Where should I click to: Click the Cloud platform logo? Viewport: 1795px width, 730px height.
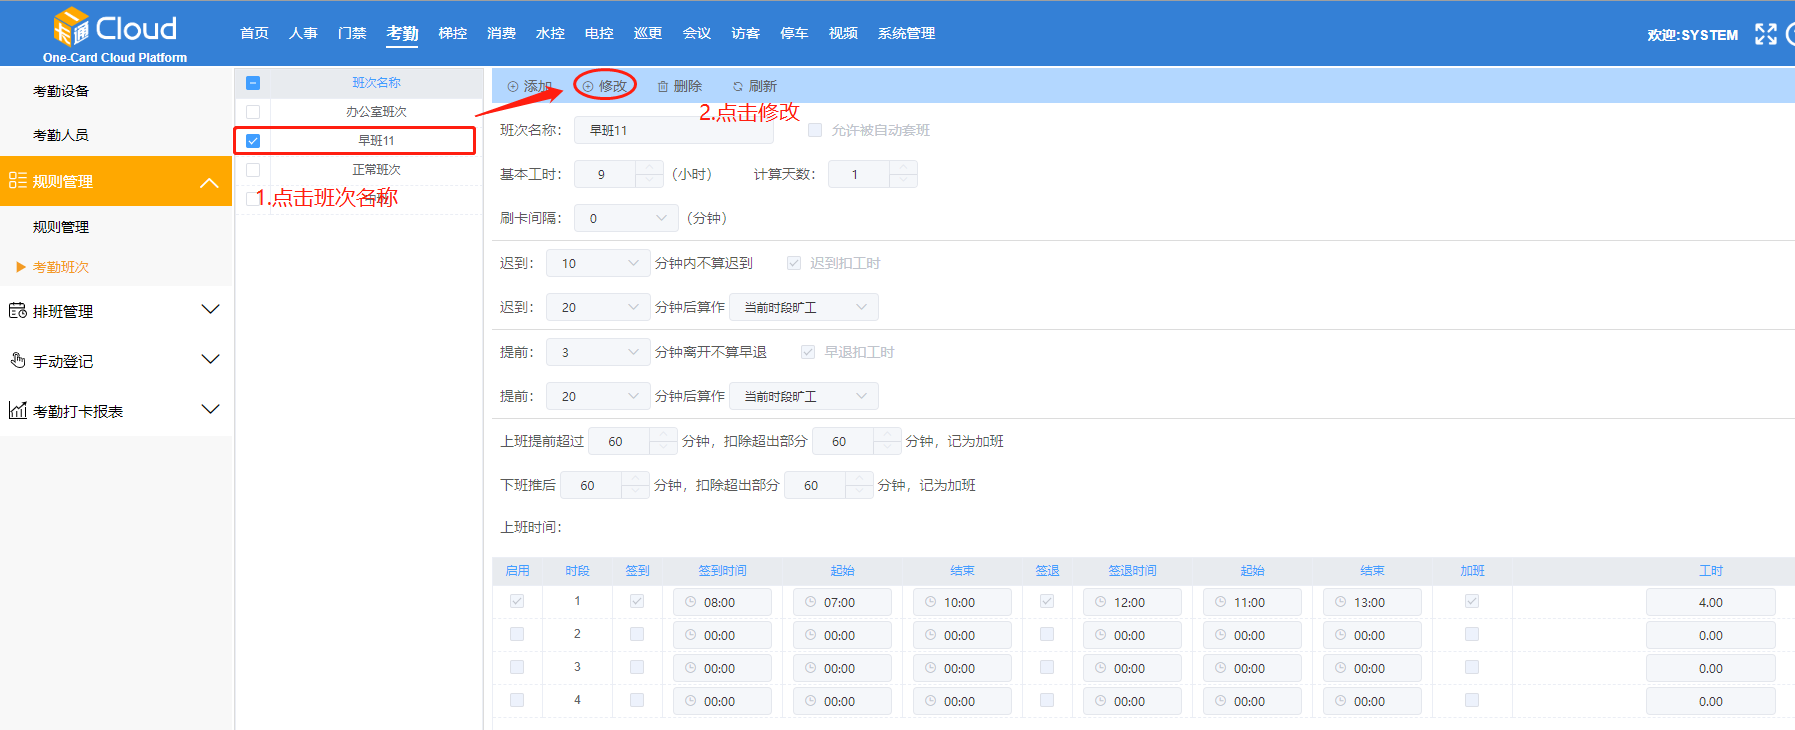[x=114, y=30]
